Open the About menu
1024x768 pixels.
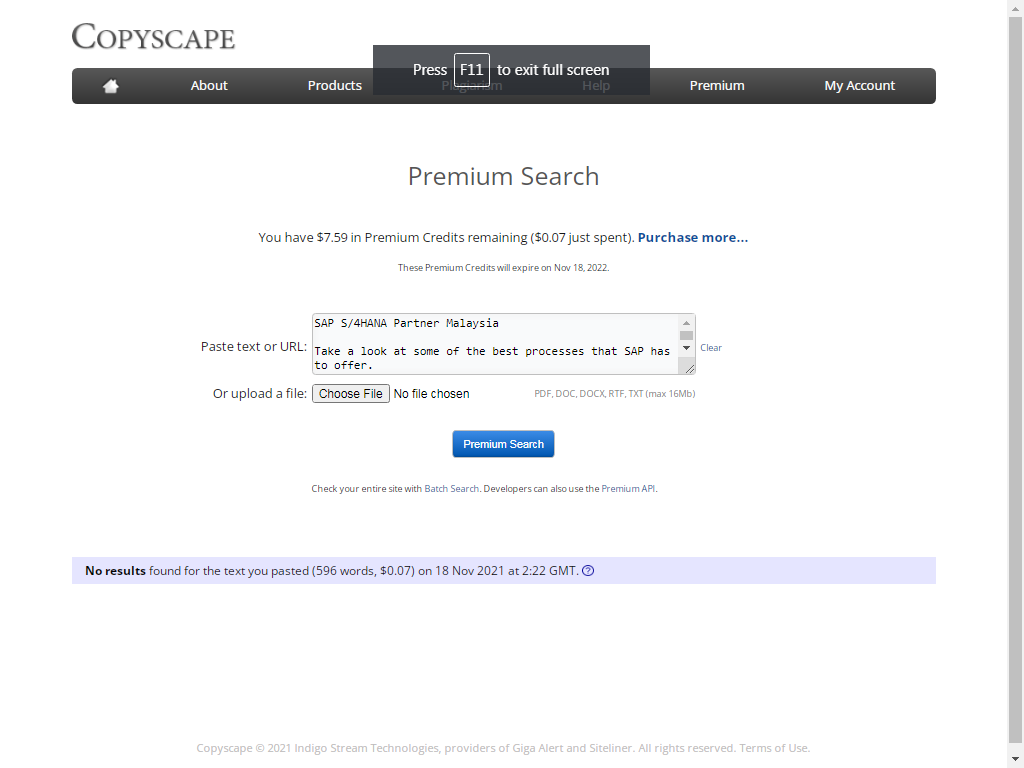pos(209,86)
